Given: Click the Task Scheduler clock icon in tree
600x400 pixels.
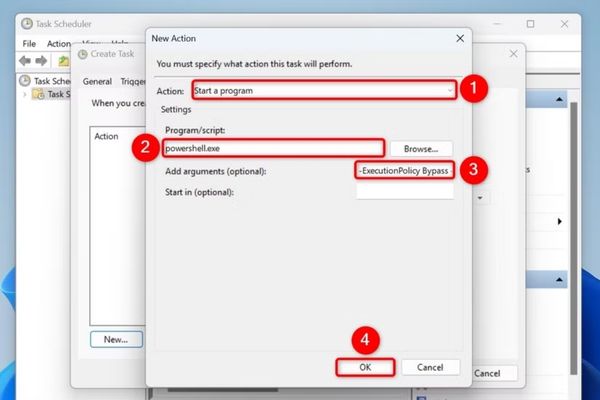Looking at the screenshot, I should [x=26, y=81].
